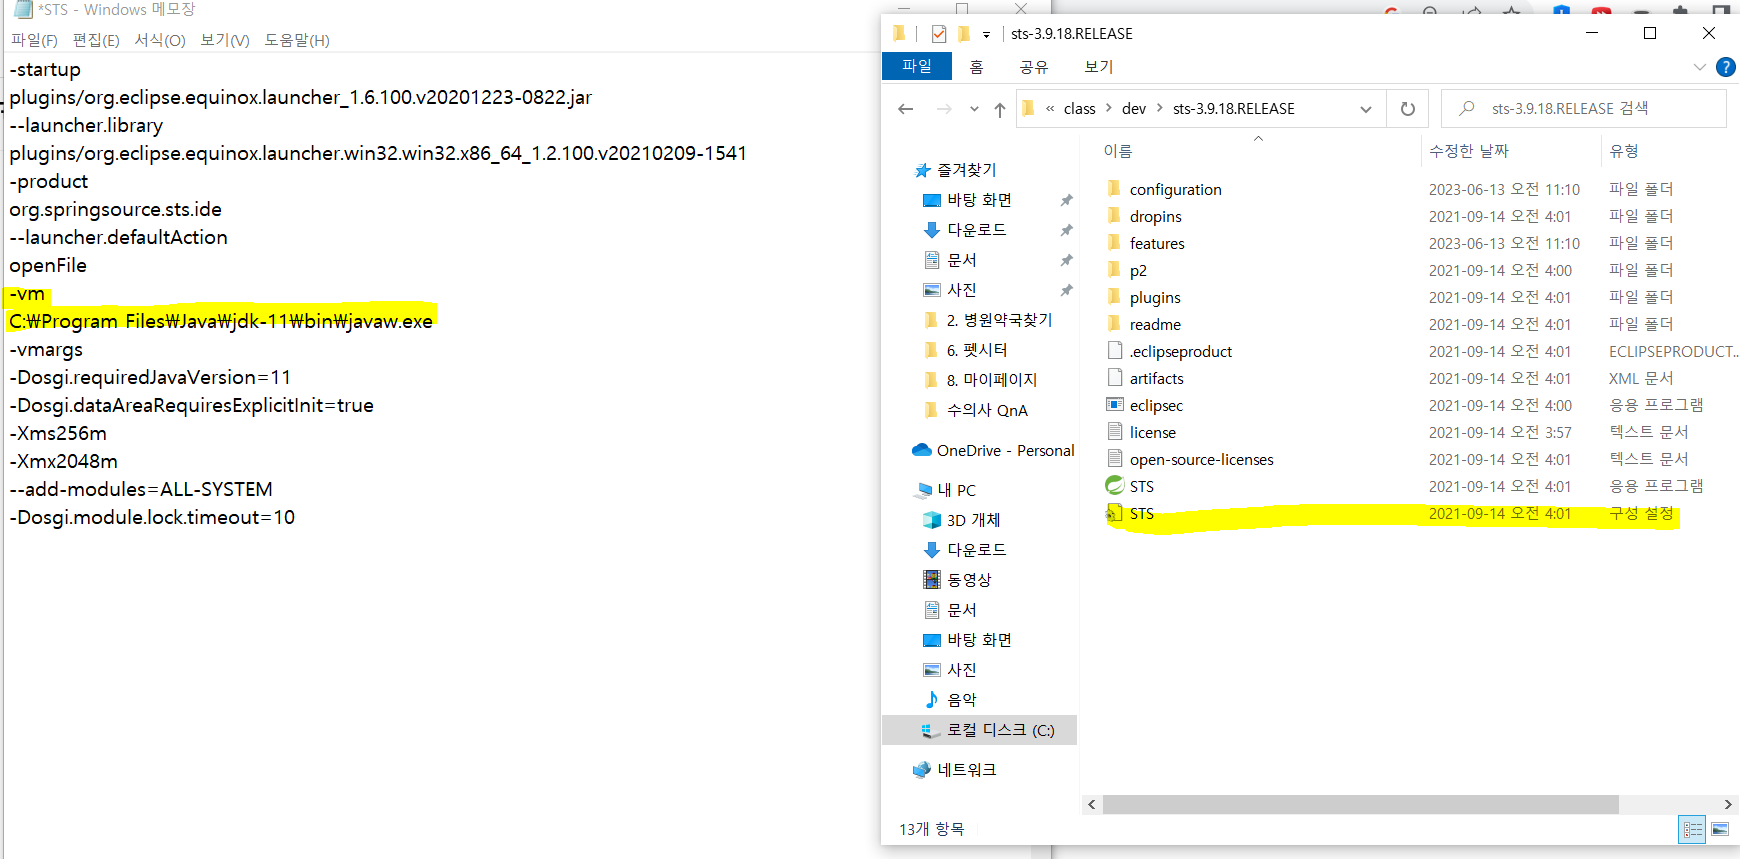Open the 2. 병원약국찾기 folder shortcut

[x=999, y=320]
